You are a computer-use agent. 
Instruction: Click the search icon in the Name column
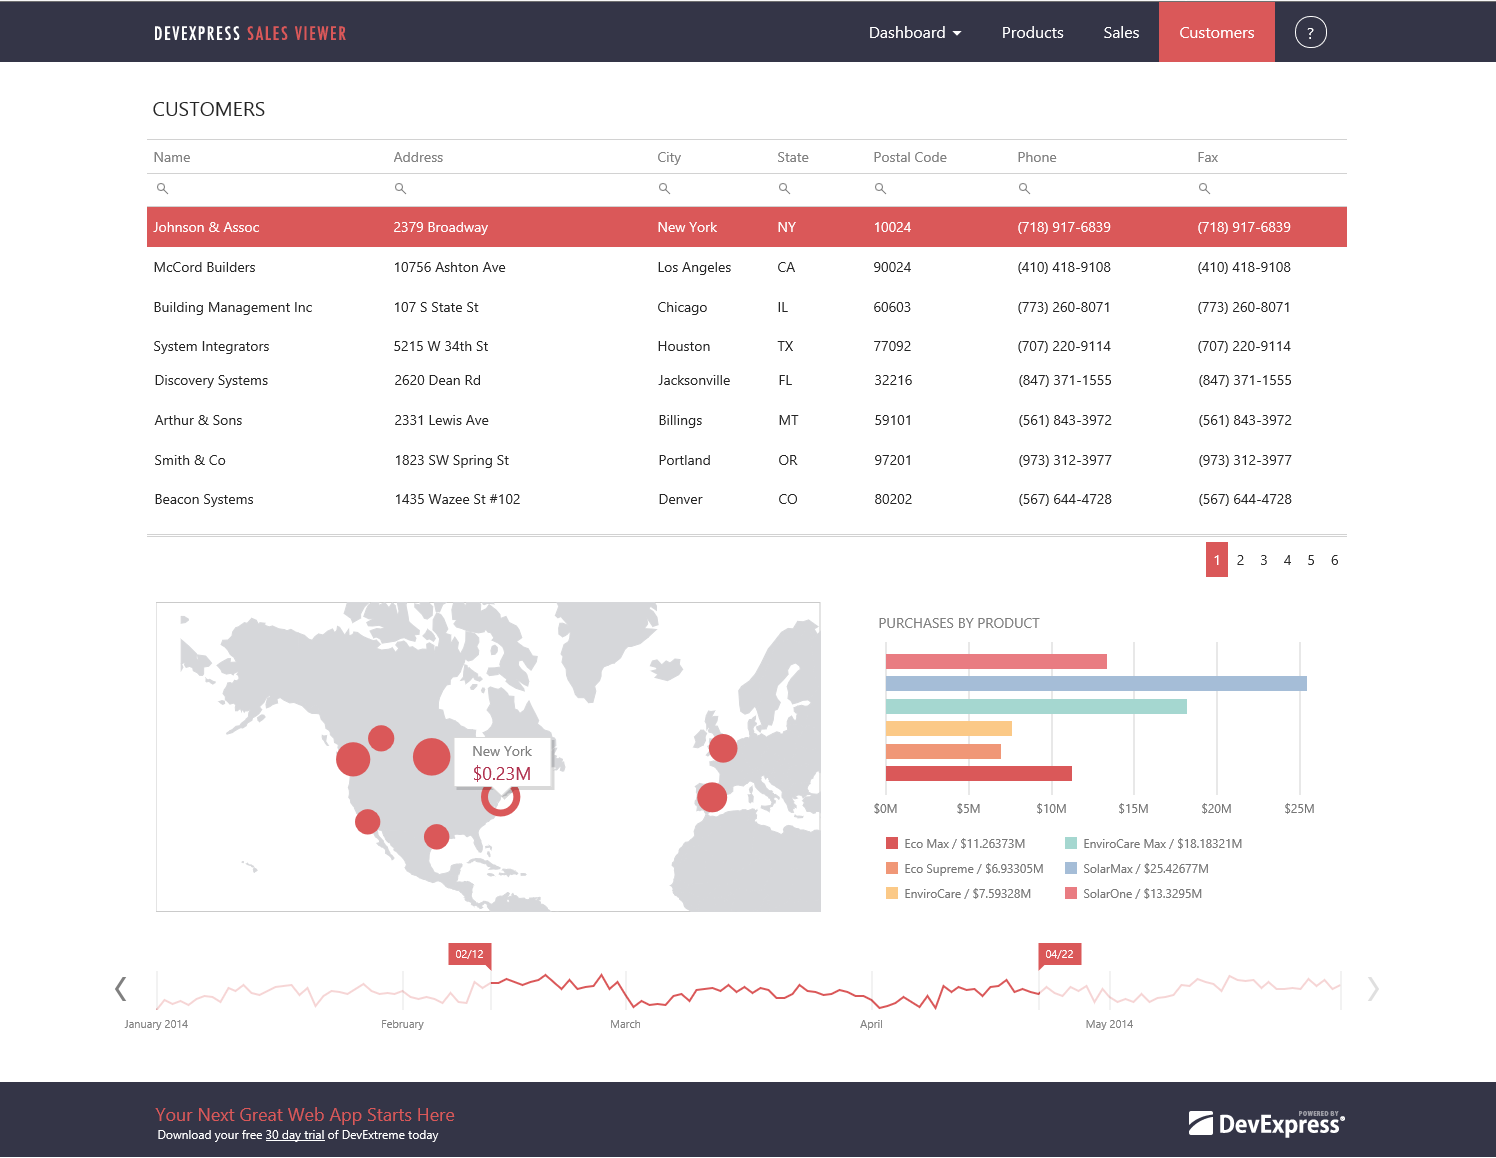tap(163, 188)
